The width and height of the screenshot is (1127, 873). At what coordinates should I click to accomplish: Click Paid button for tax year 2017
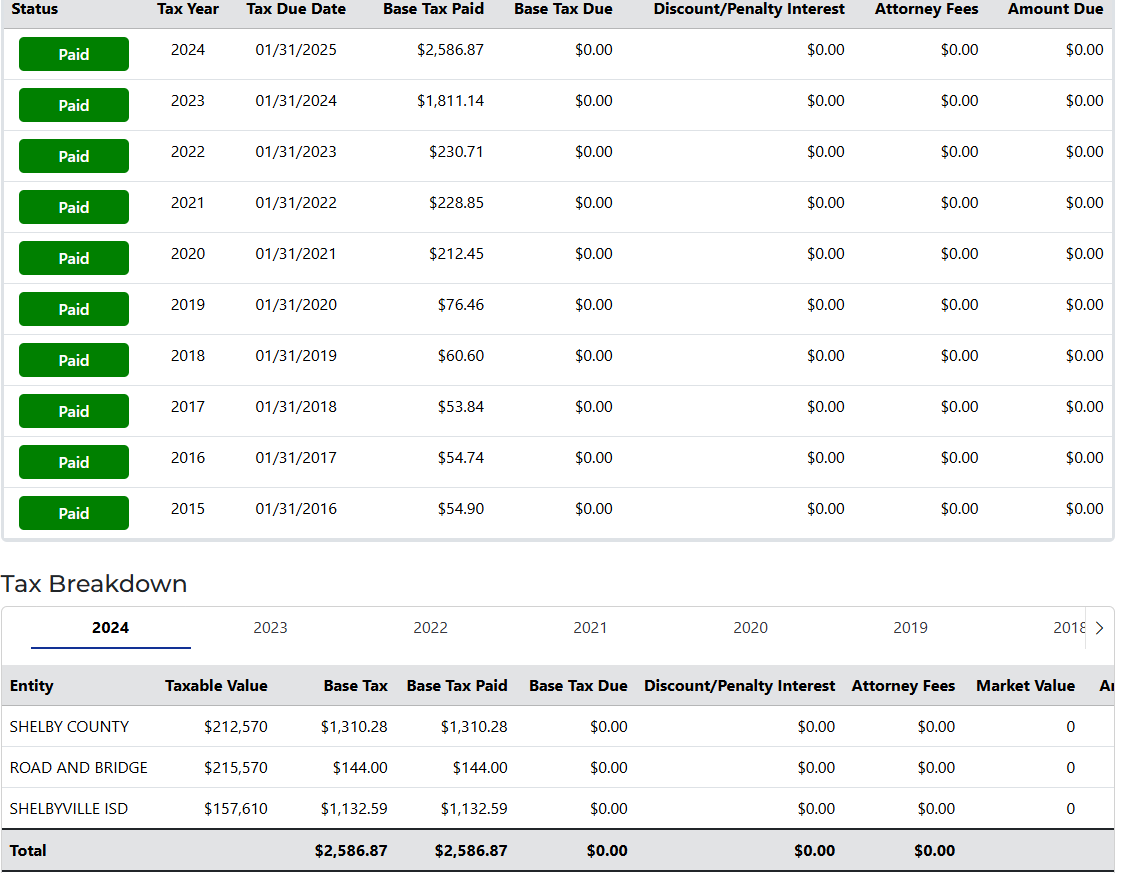[74, 411]
